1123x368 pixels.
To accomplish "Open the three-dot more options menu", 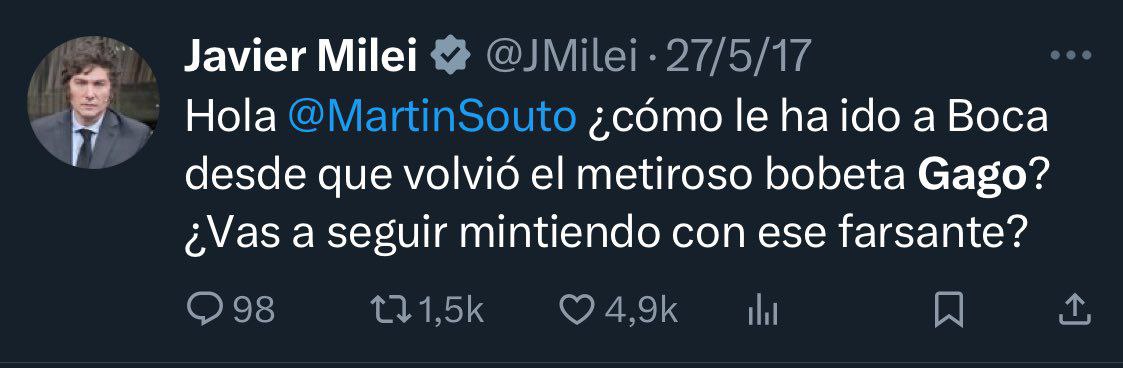I will coord(1071,55).
